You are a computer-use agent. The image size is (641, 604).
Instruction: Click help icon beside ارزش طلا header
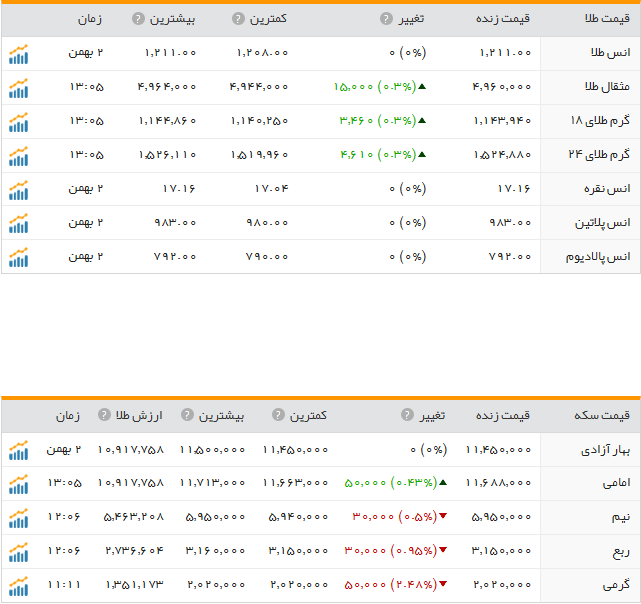coord(104,415)
